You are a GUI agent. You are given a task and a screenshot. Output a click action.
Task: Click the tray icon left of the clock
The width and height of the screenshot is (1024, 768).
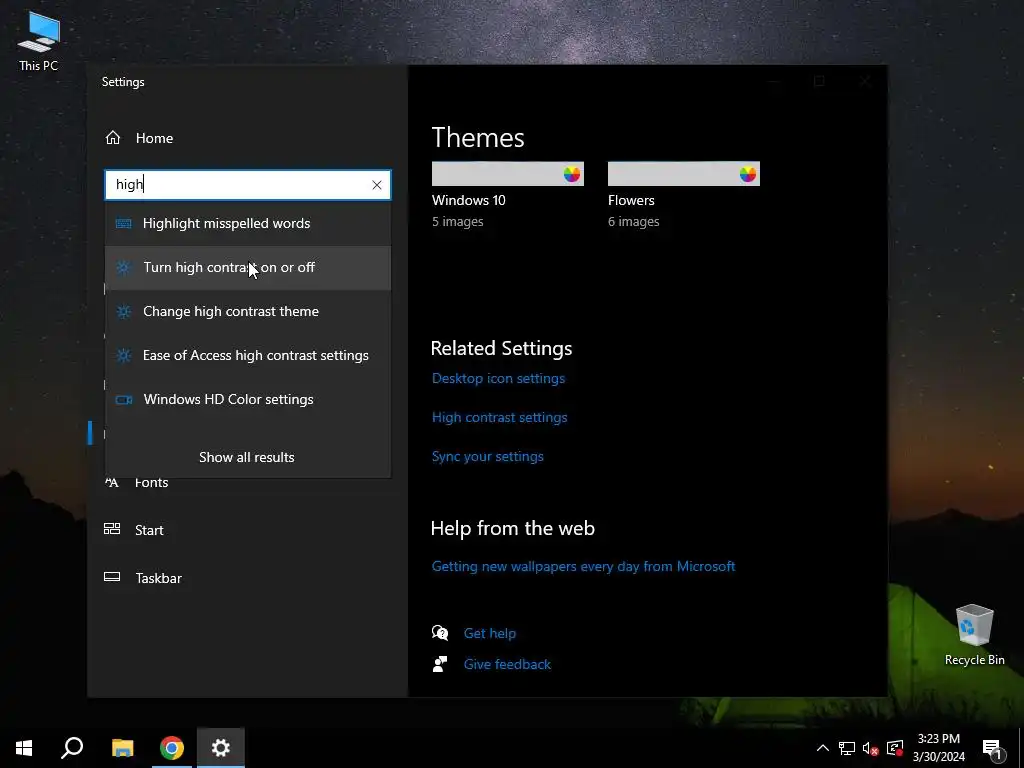[x=895, y=748]
